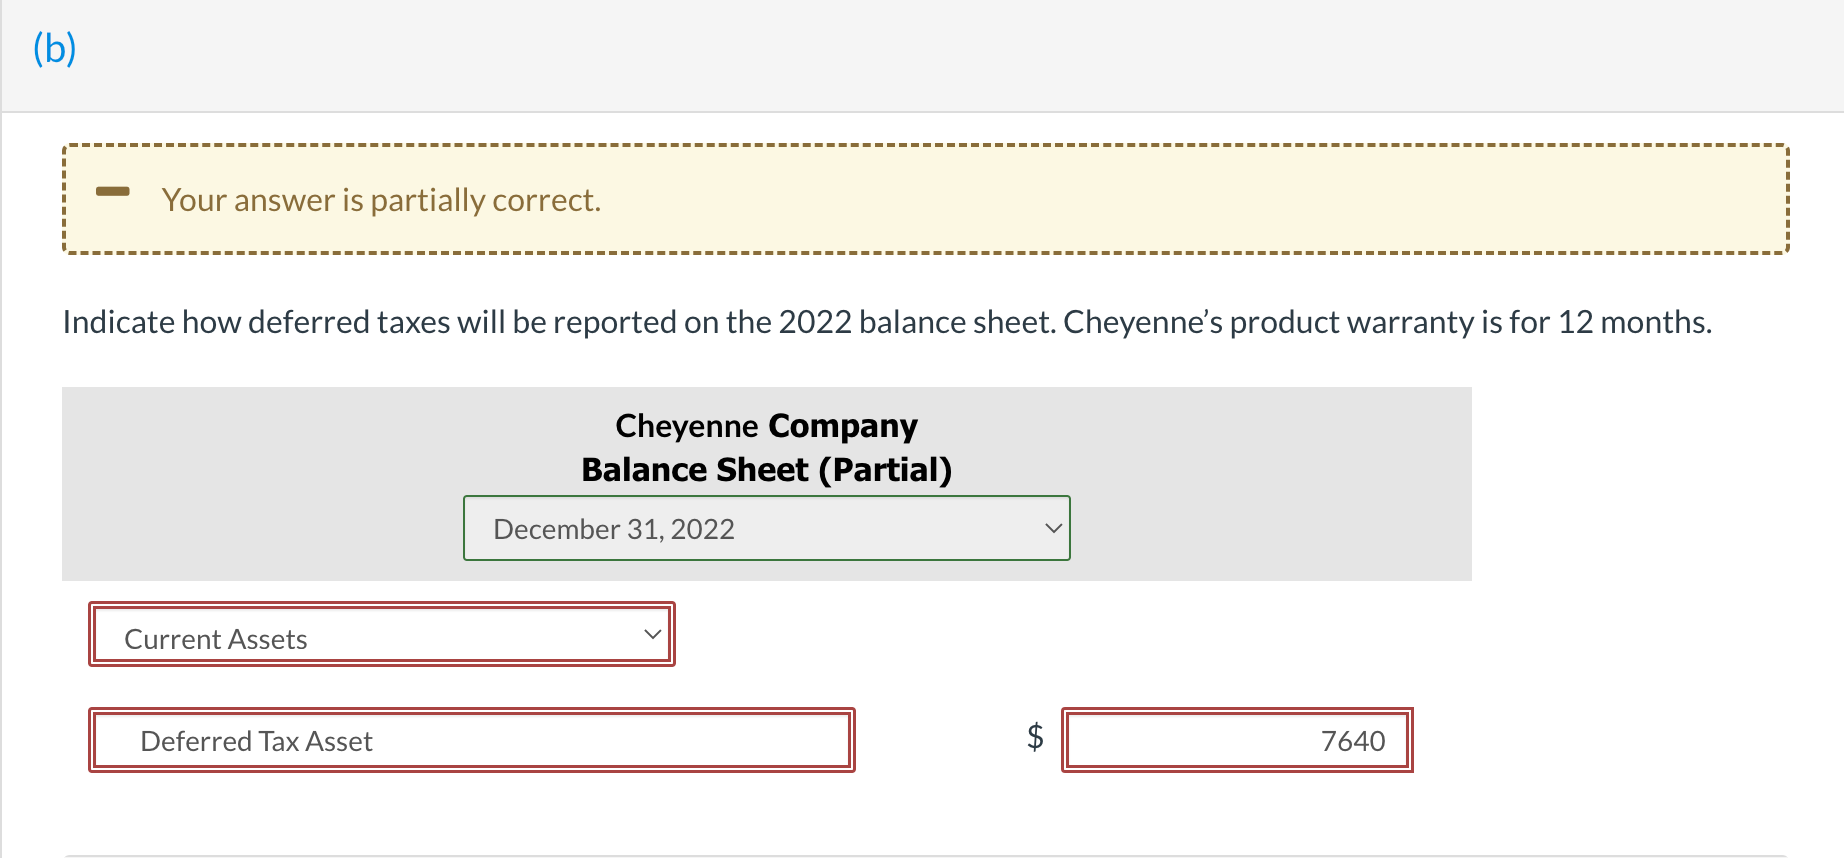The width and height of the screenshot is (1844, 858).
Task: Click the Deferred Tax Asset text
Action: point(257,740)
